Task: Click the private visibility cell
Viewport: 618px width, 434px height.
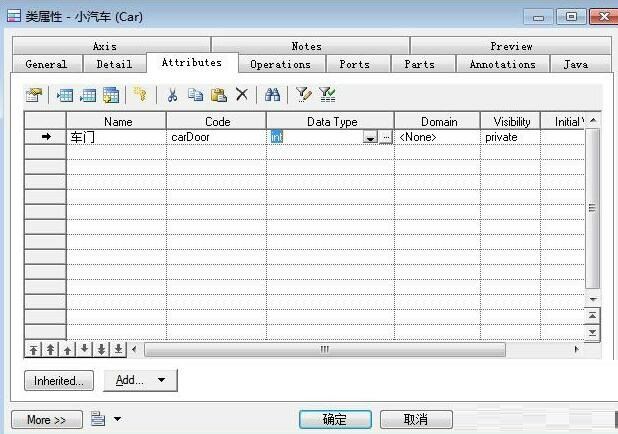Action: 511,137
